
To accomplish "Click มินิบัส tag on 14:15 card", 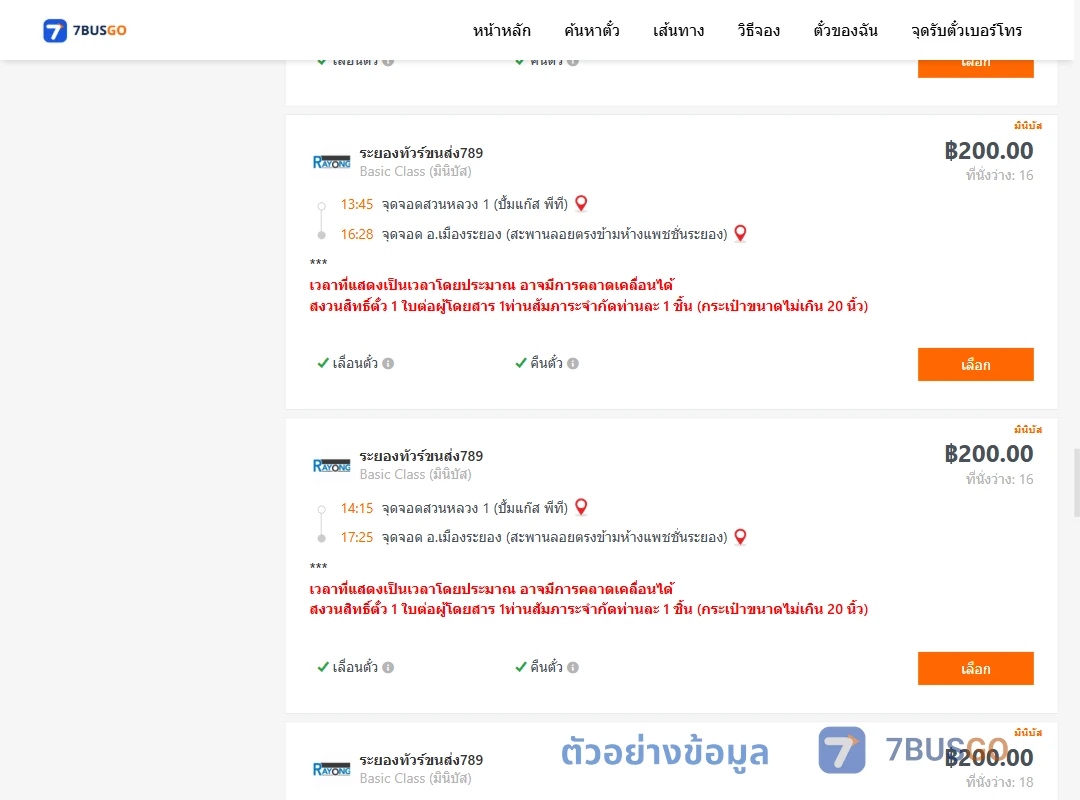I will [x=1028, y=429].
